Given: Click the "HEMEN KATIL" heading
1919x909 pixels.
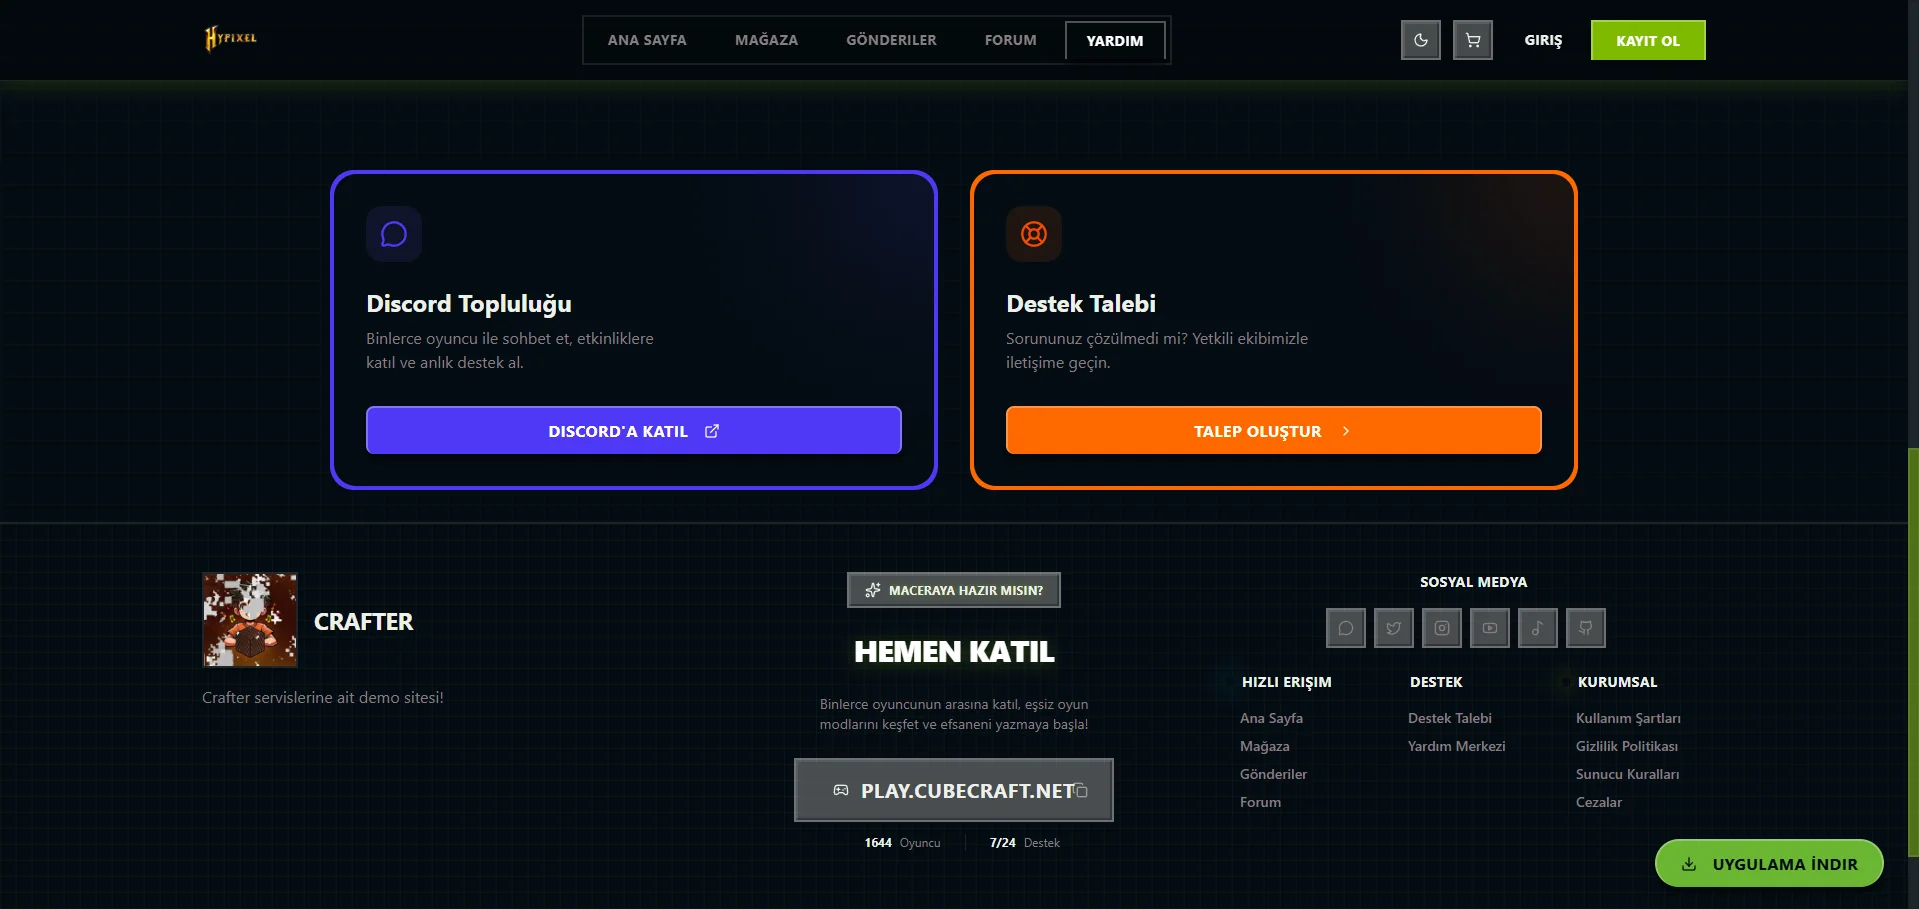Looking at the screenshot, I should pyautogui.click(x=954, y=652).
